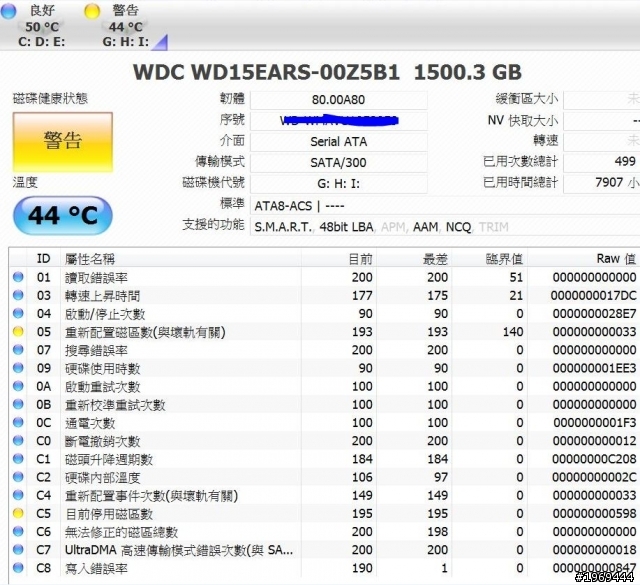
Task: Select attribute row 斷電撤銷次數
Action: (324, 440)
